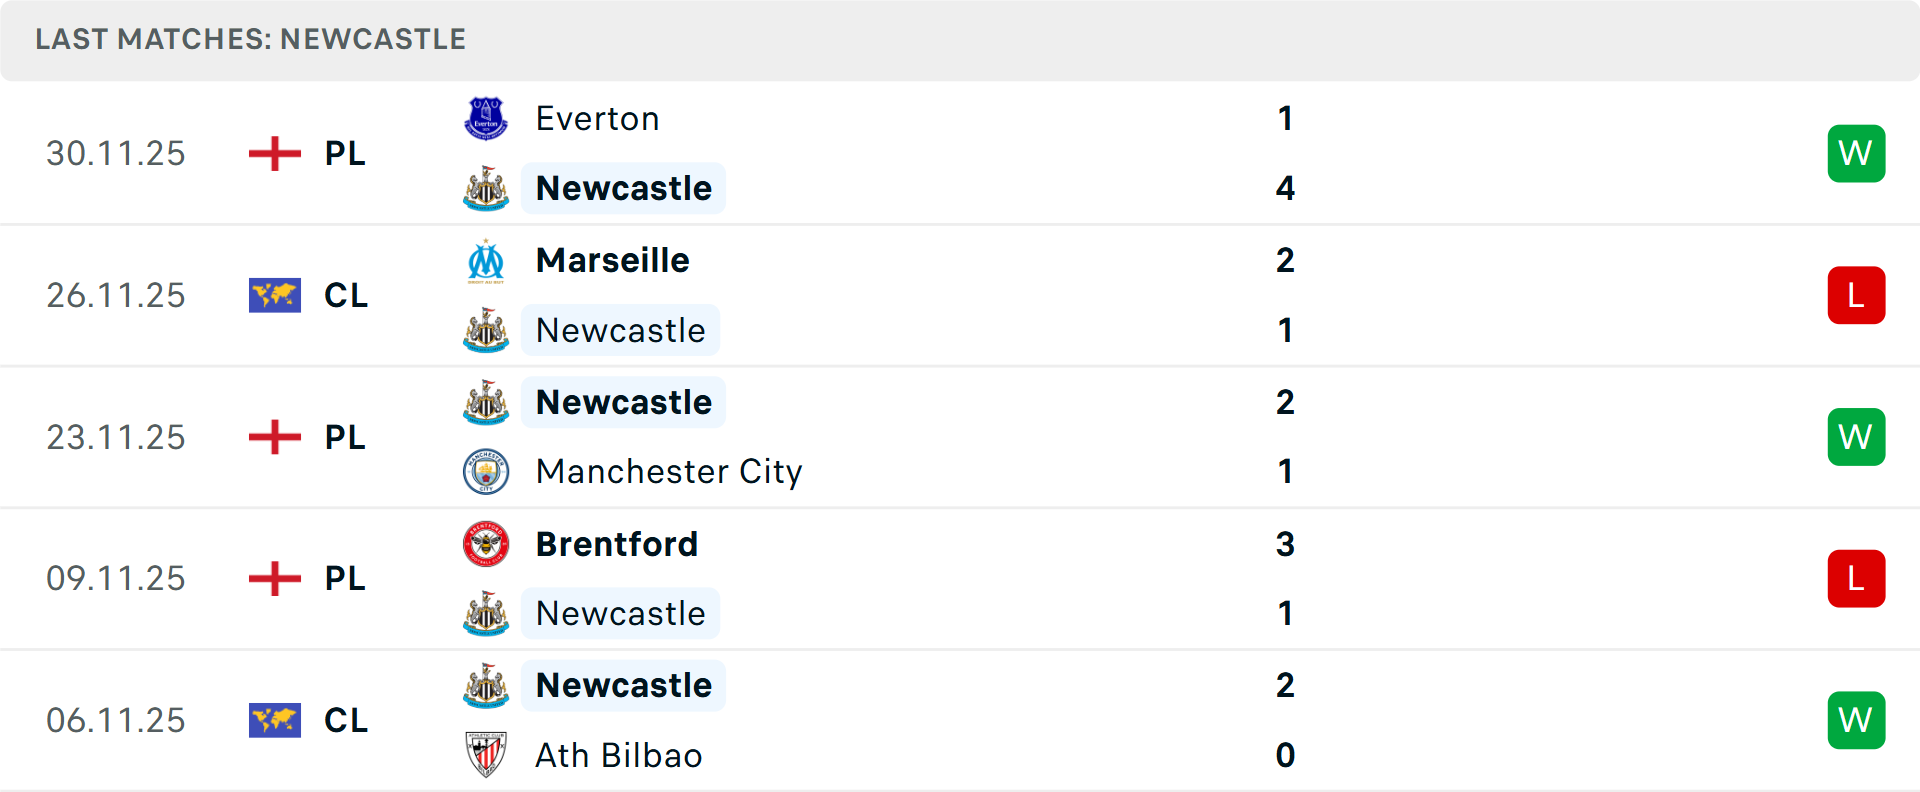Click the green W badge for the Everton match

[x=1856, y=153]
